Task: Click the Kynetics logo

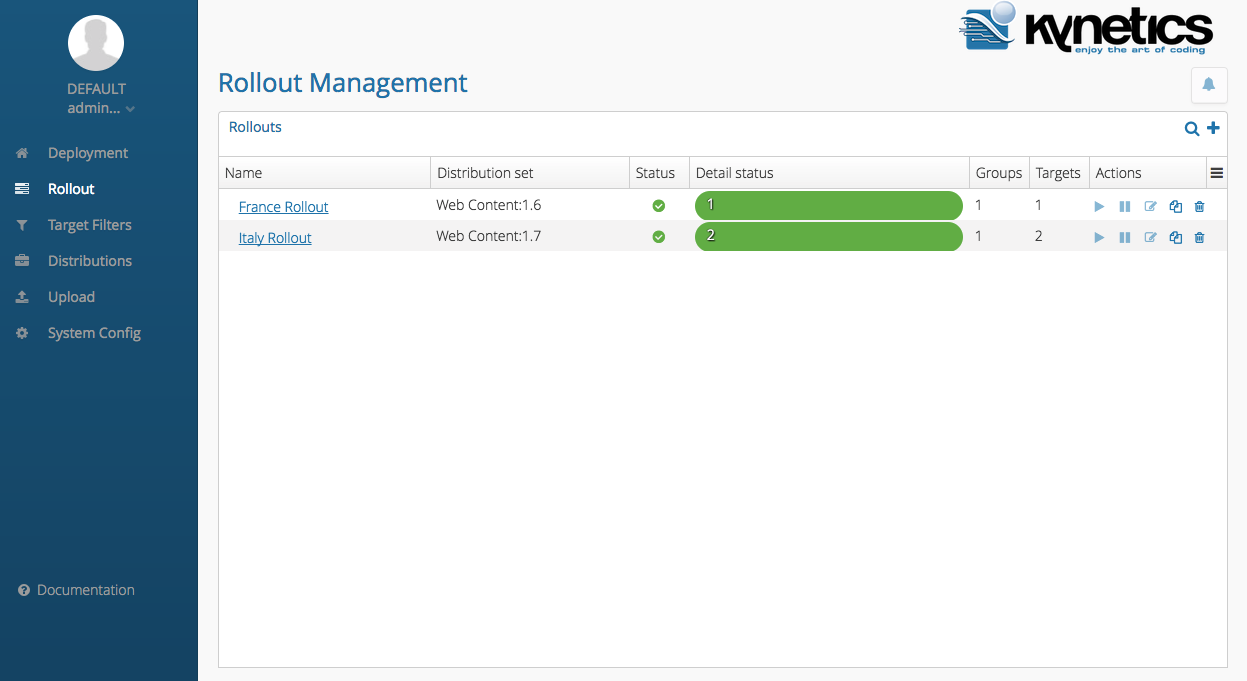Action: click(1085, 28)
